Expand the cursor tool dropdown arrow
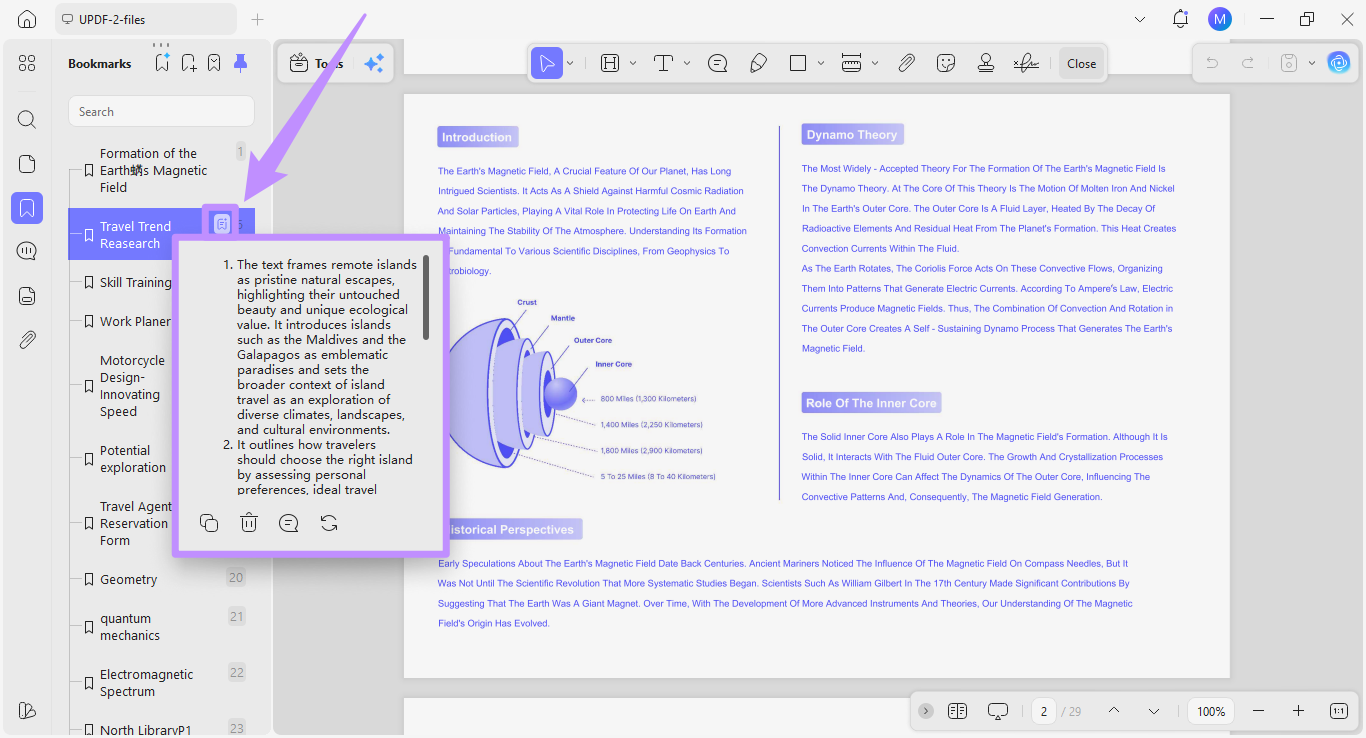 (x=570, y=63)
